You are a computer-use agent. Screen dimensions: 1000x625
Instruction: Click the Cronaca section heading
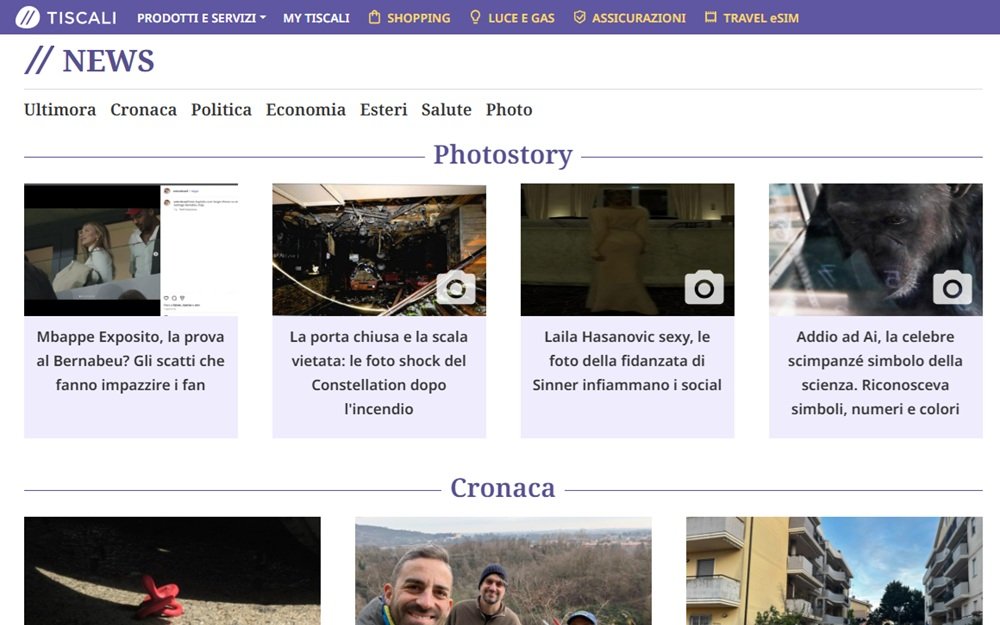(x=502, y=488)
